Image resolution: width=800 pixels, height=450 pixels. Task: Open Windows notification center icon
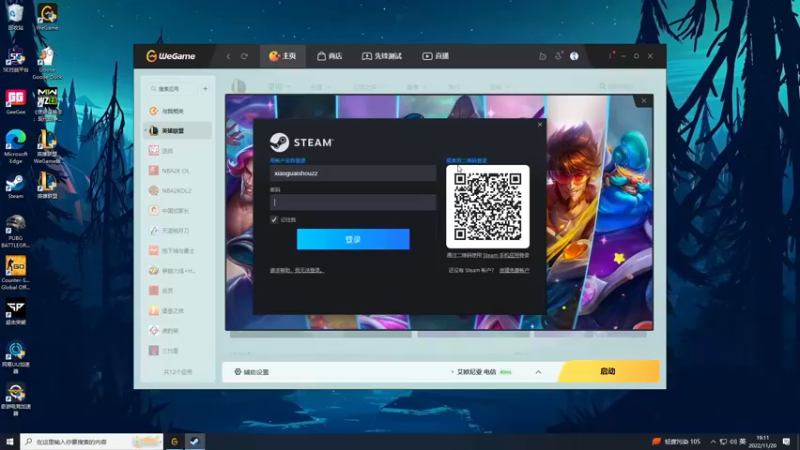tap(786, 441)
